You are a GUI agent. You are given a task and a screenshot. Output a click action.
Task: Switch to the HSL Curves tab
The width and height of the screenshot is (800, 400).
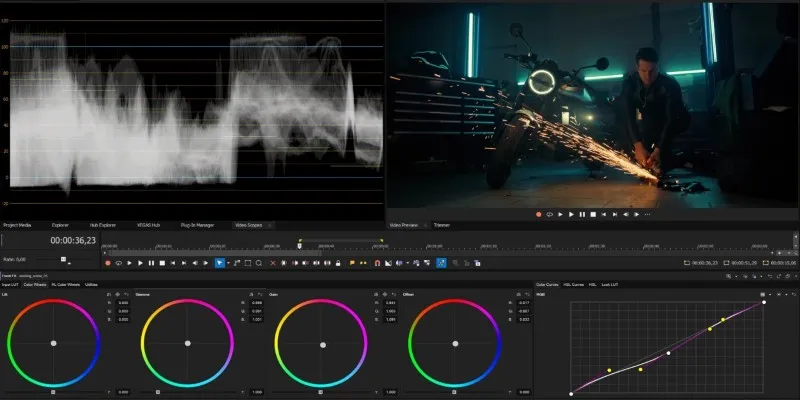pyautogui.click(x=574, y=284)
